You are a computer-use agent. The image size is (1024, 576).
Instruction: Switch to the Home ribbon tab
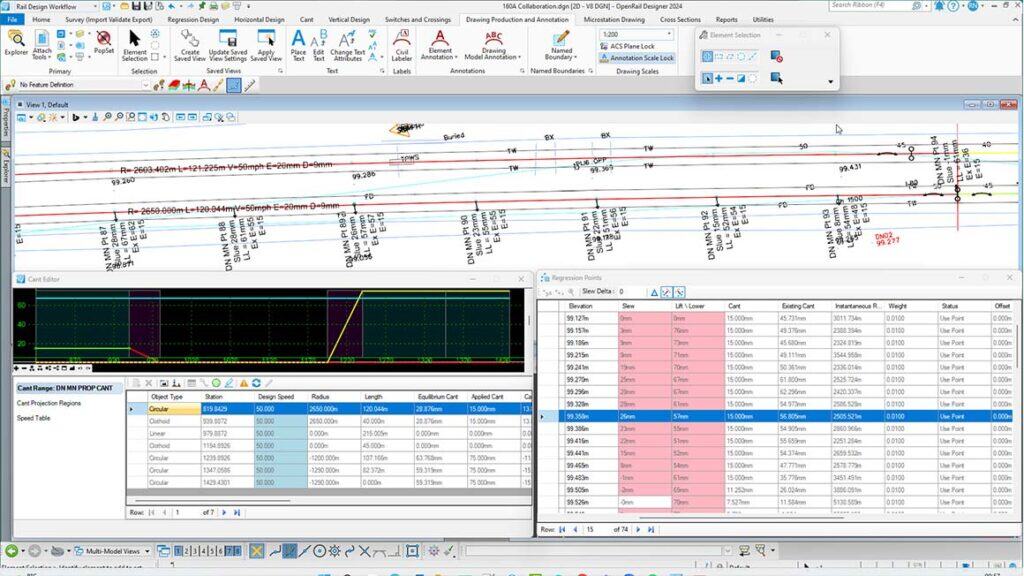(41, 20)
